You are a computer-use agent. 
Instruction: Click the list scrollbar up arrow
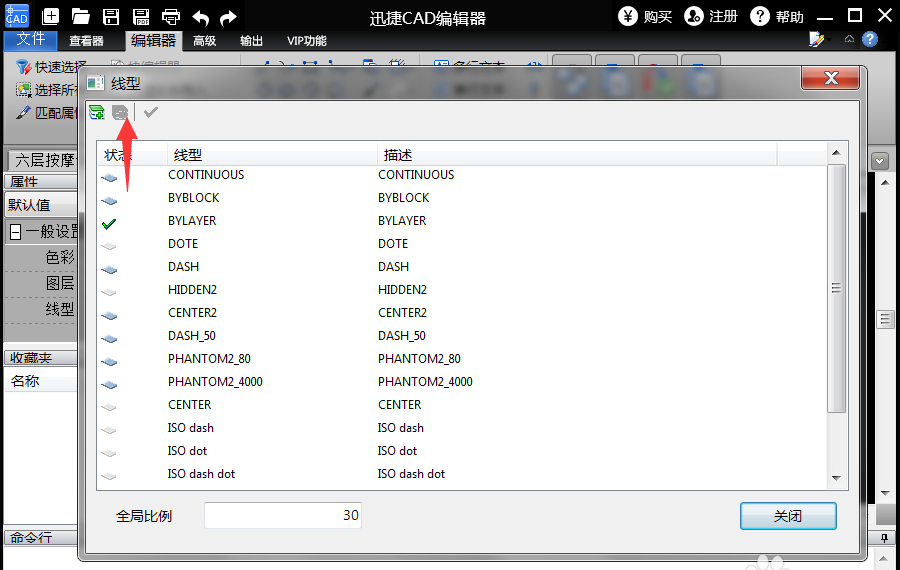pyautogui.click(x=836, y=152)
